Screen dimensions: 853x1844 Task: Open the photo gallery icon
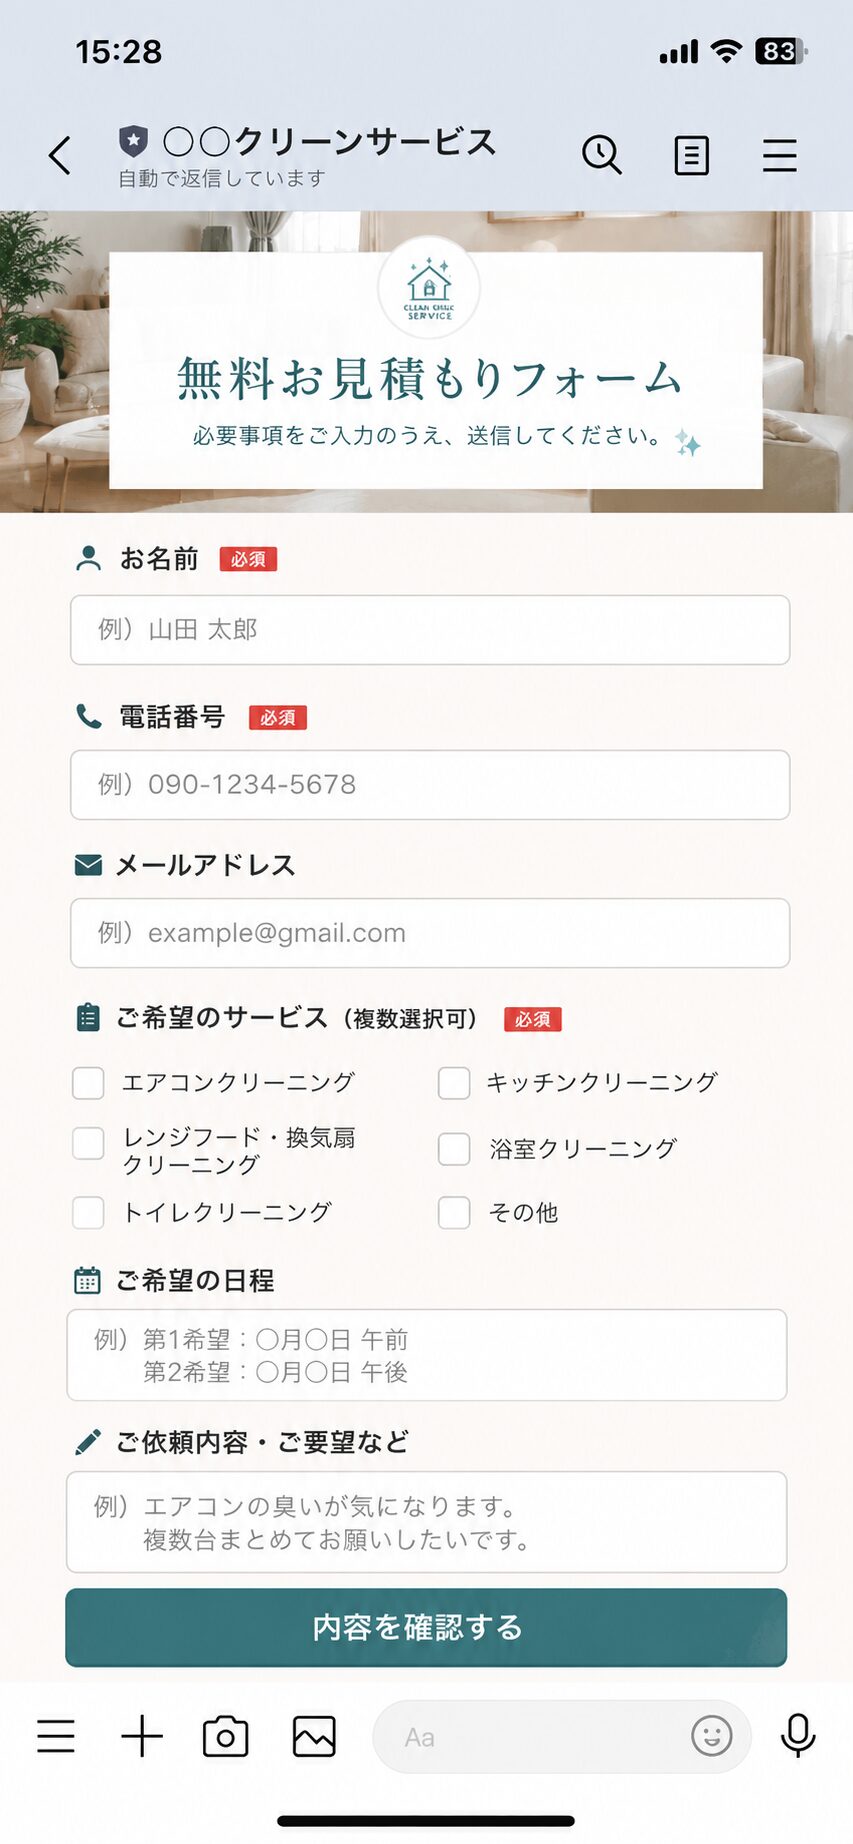314,1737
